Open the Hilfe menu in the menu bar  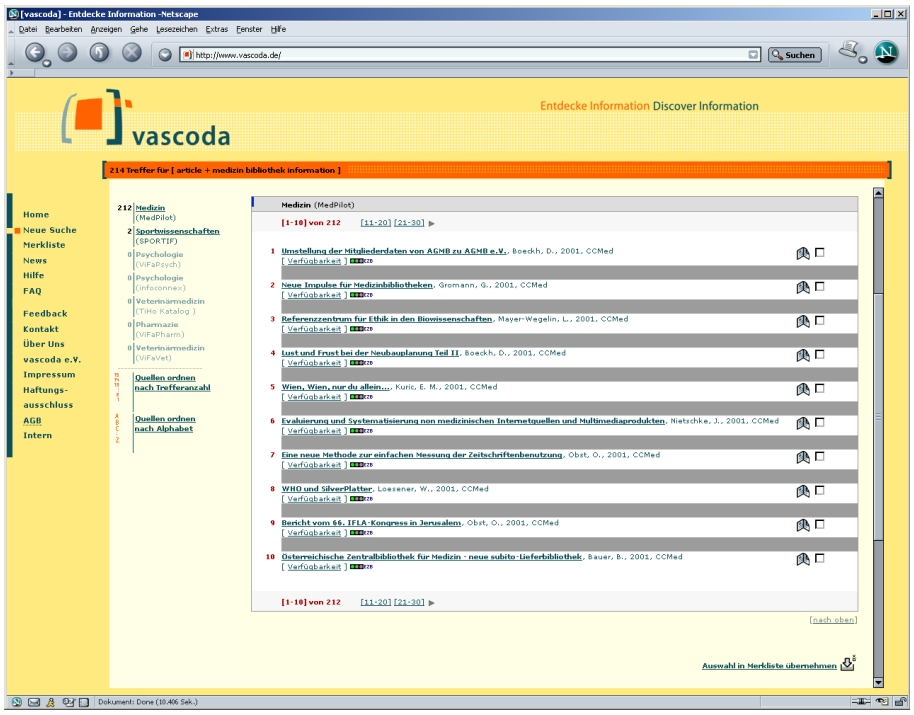point(278,29)
